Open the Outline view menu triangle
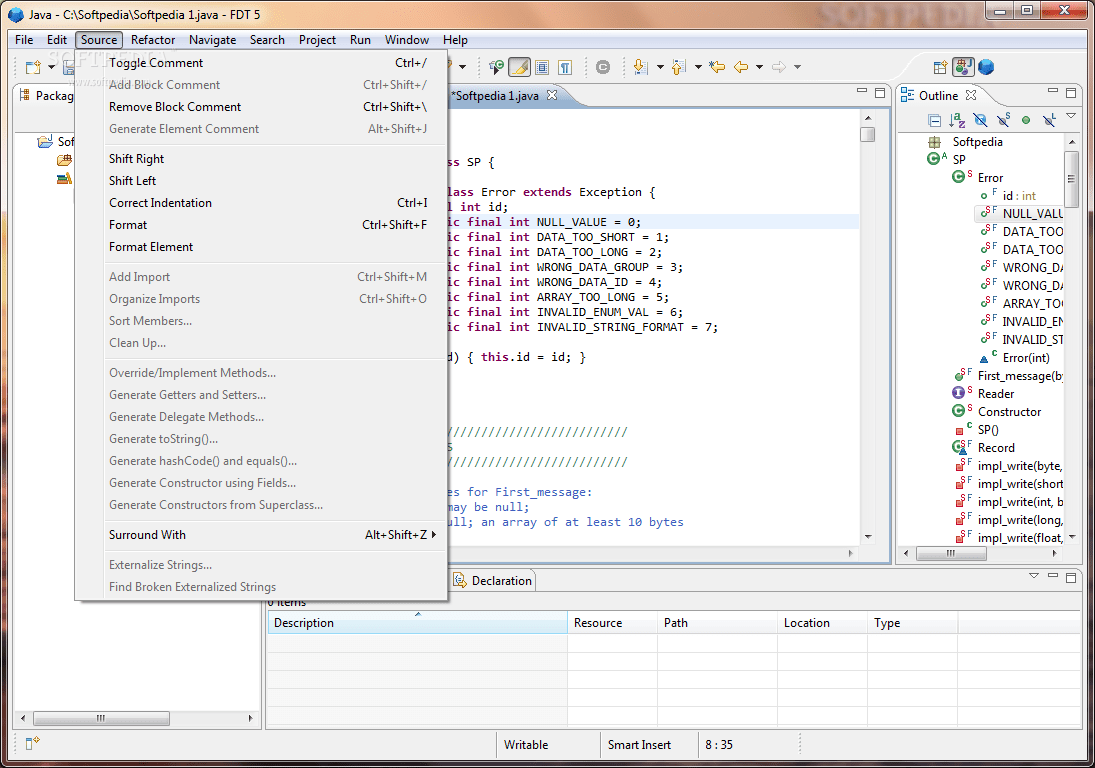The image size is (1095, 768). 1071,117
